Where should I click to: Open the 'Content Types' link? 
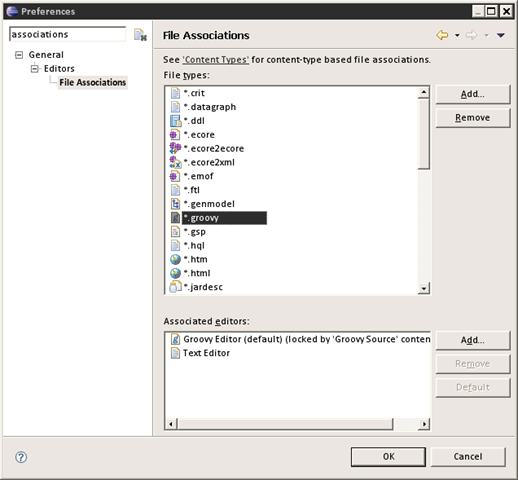216,60
